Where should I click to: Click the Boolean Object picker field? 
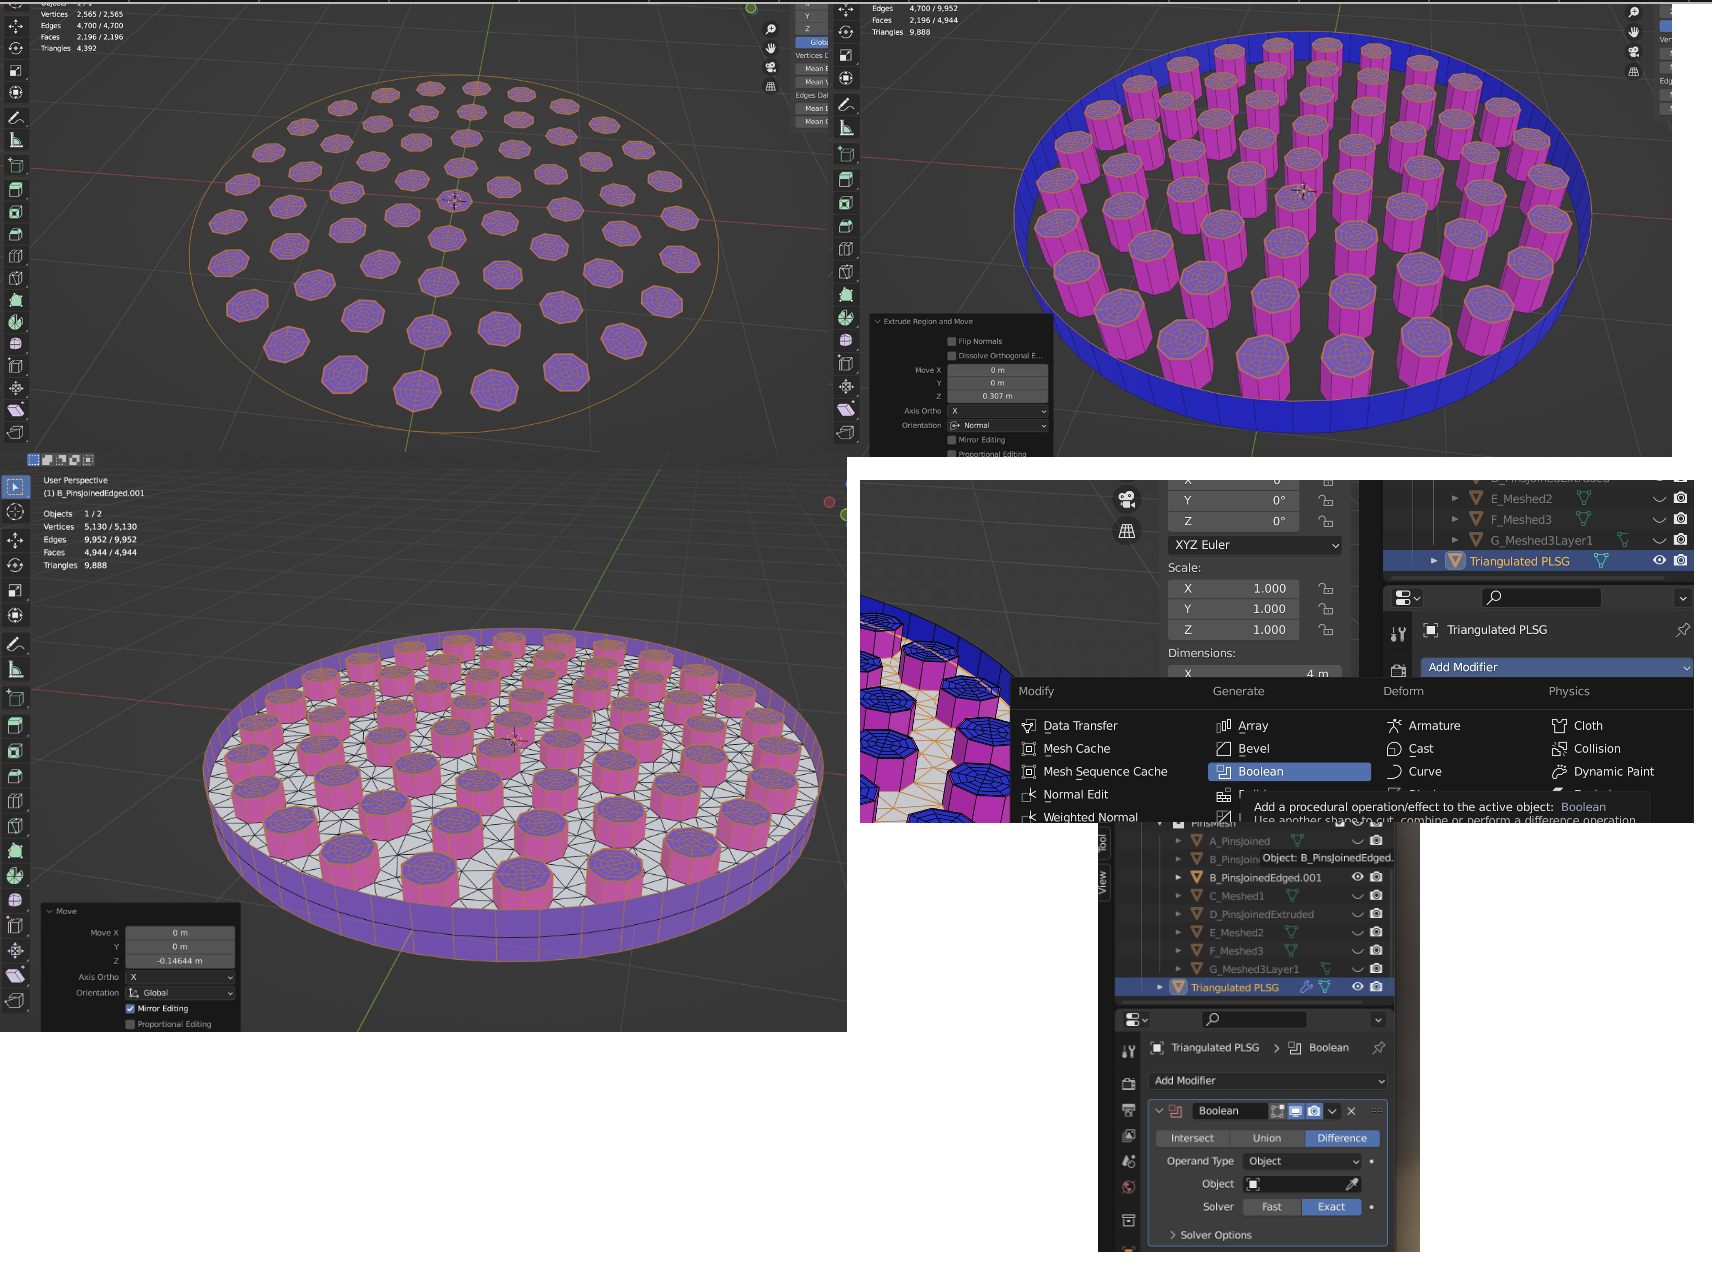(x=1302, y=1184)
